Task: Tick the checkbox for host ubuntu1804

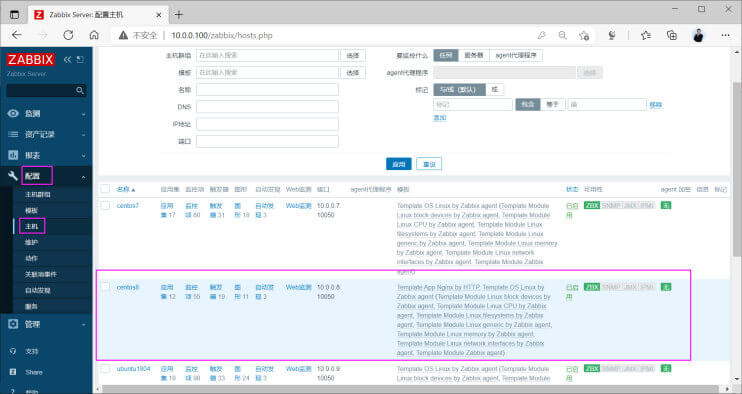Action: coord(106,368)
